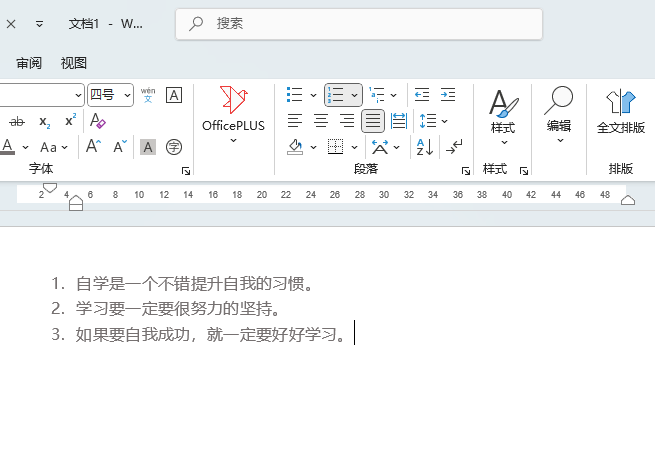Viewport: 655px width, 456px height.
Task: Open the multilevel list dropdown arrow
Action: pyautogui.click(x=394, y=95)
